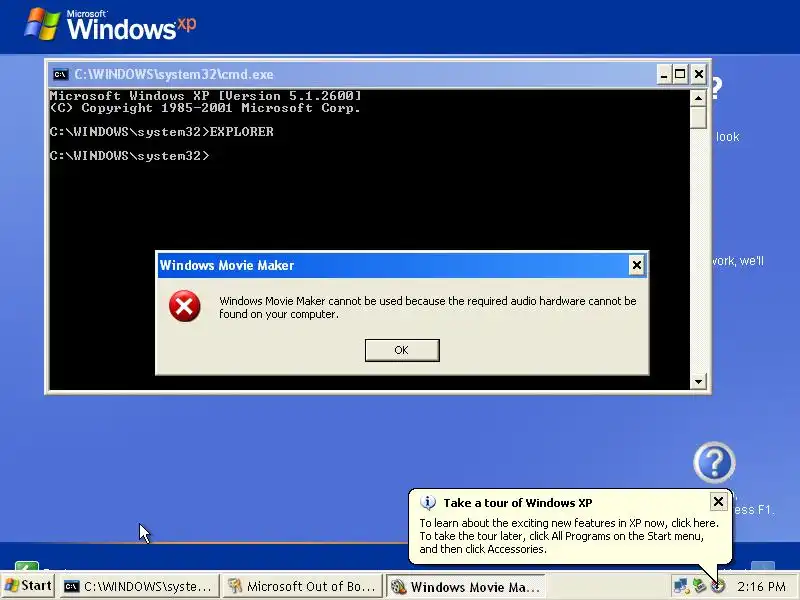Click the '(C) Copyright 1985-2001 Microsoft Corp.' line
800x600 pixels.
206,108
